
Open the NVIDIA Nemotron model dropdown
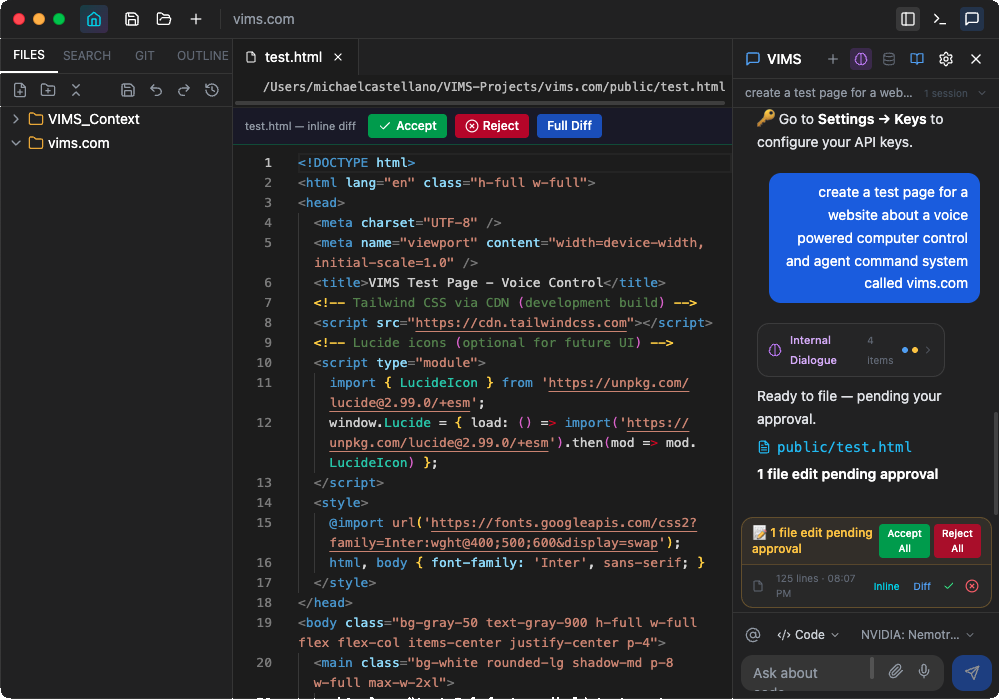click(917, 635)
